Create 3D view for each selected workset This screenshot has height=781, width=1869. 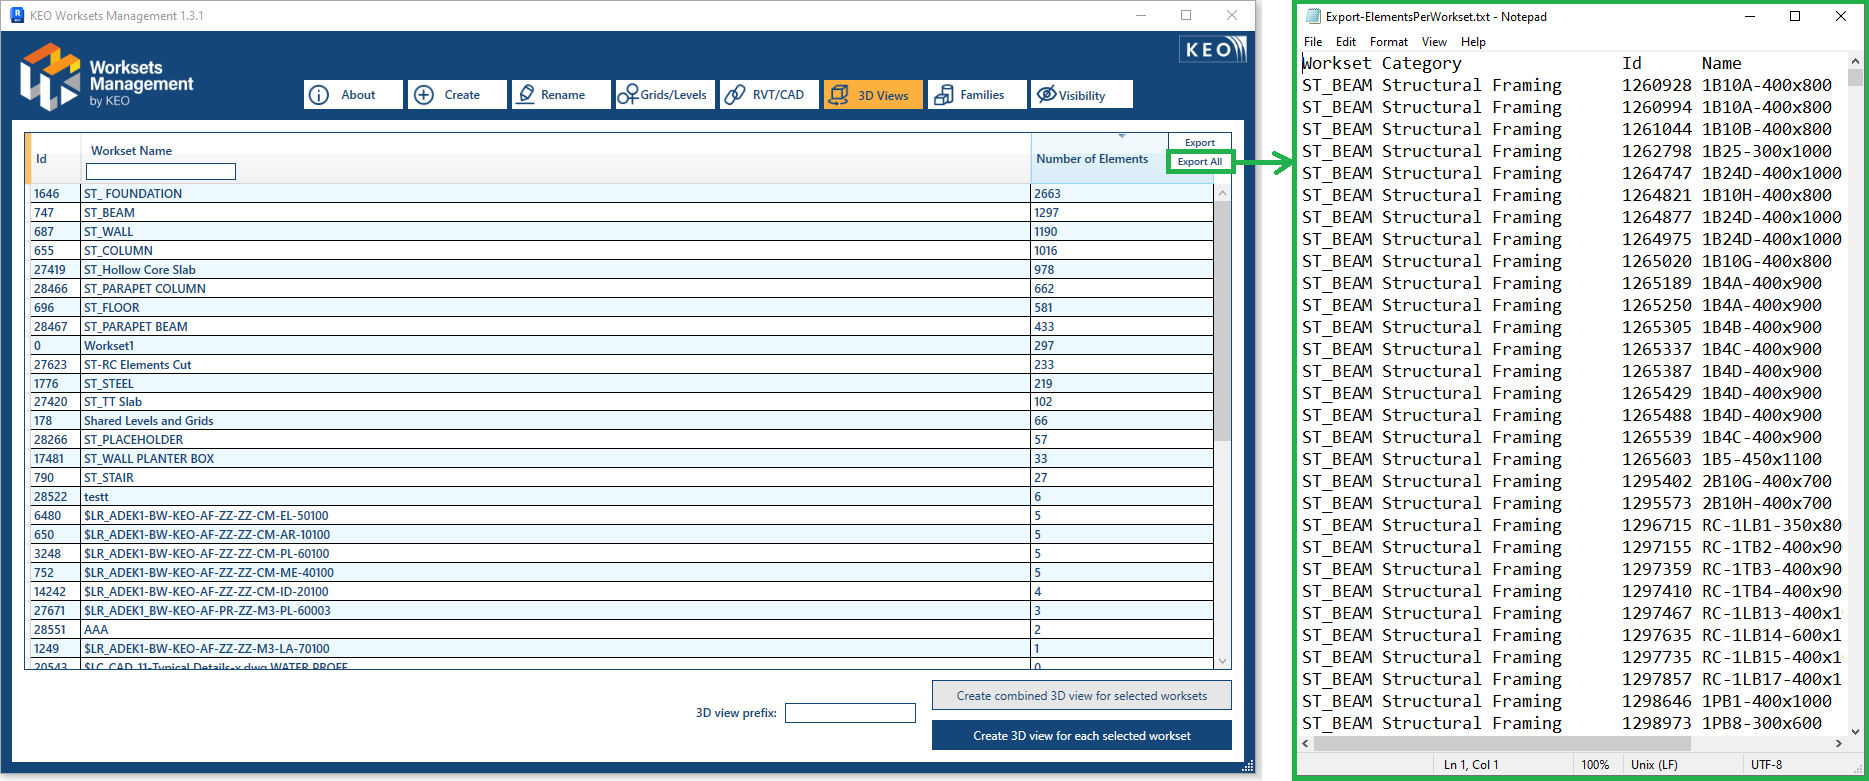(x=1081, y=736)
